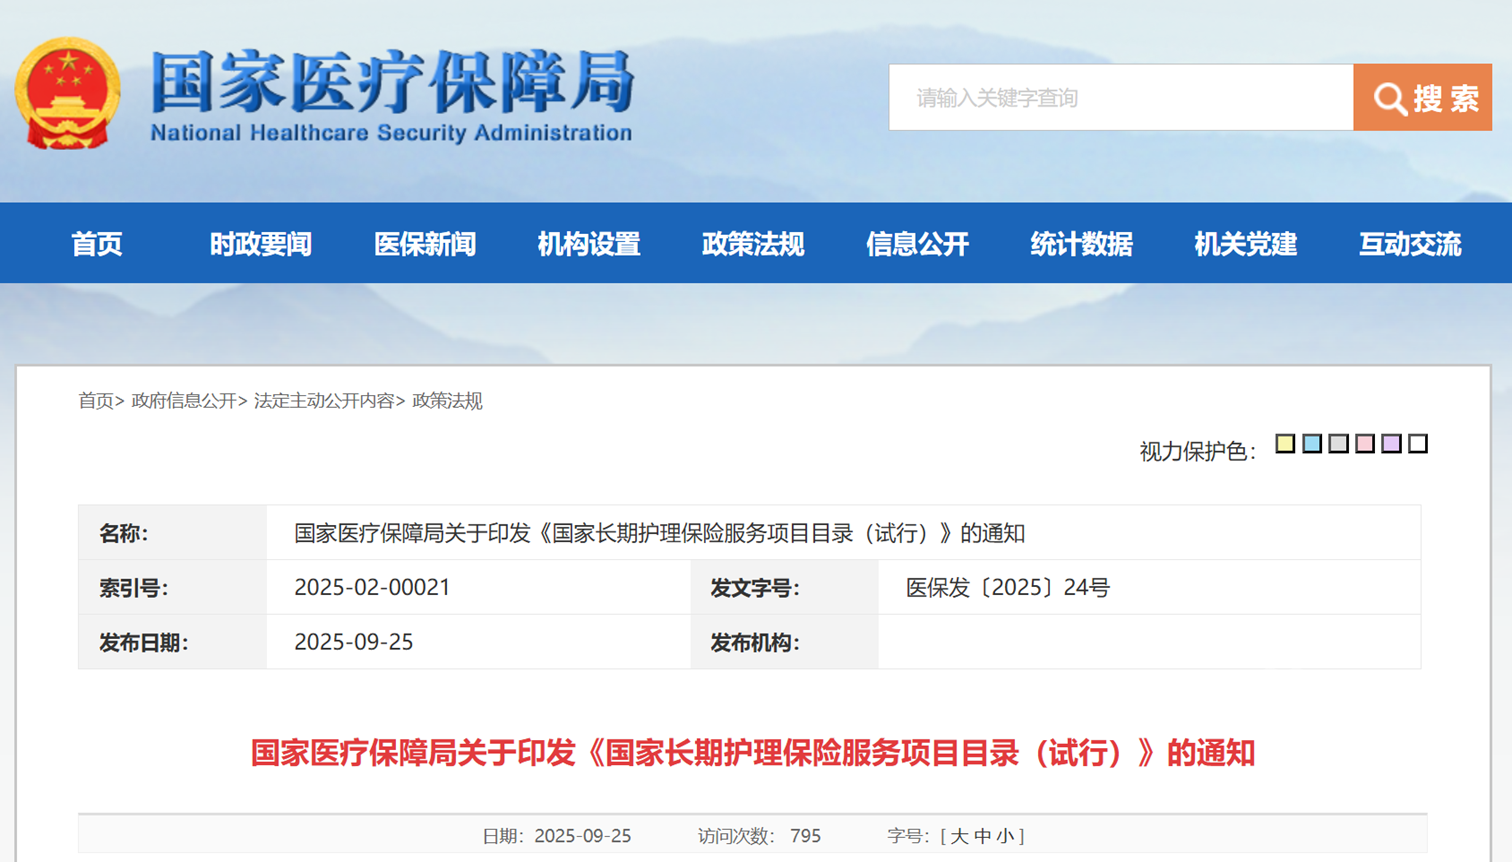1512x862 pixels.
Task: Go to 医保新闻 in navigation bar
Action: [424, 244]
